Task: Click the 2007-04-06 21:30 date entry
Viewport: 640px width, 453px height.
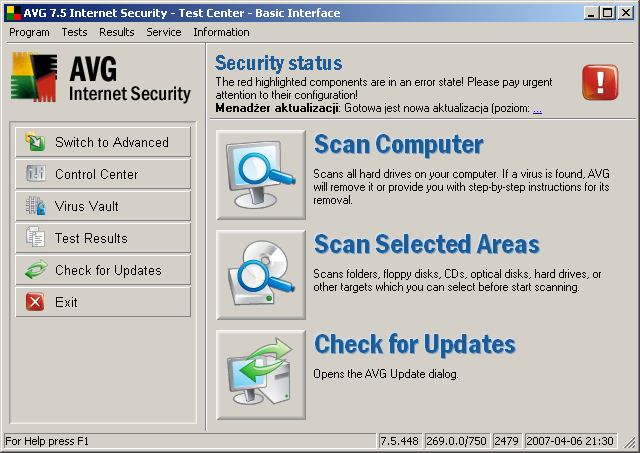Action: [570, 441]
